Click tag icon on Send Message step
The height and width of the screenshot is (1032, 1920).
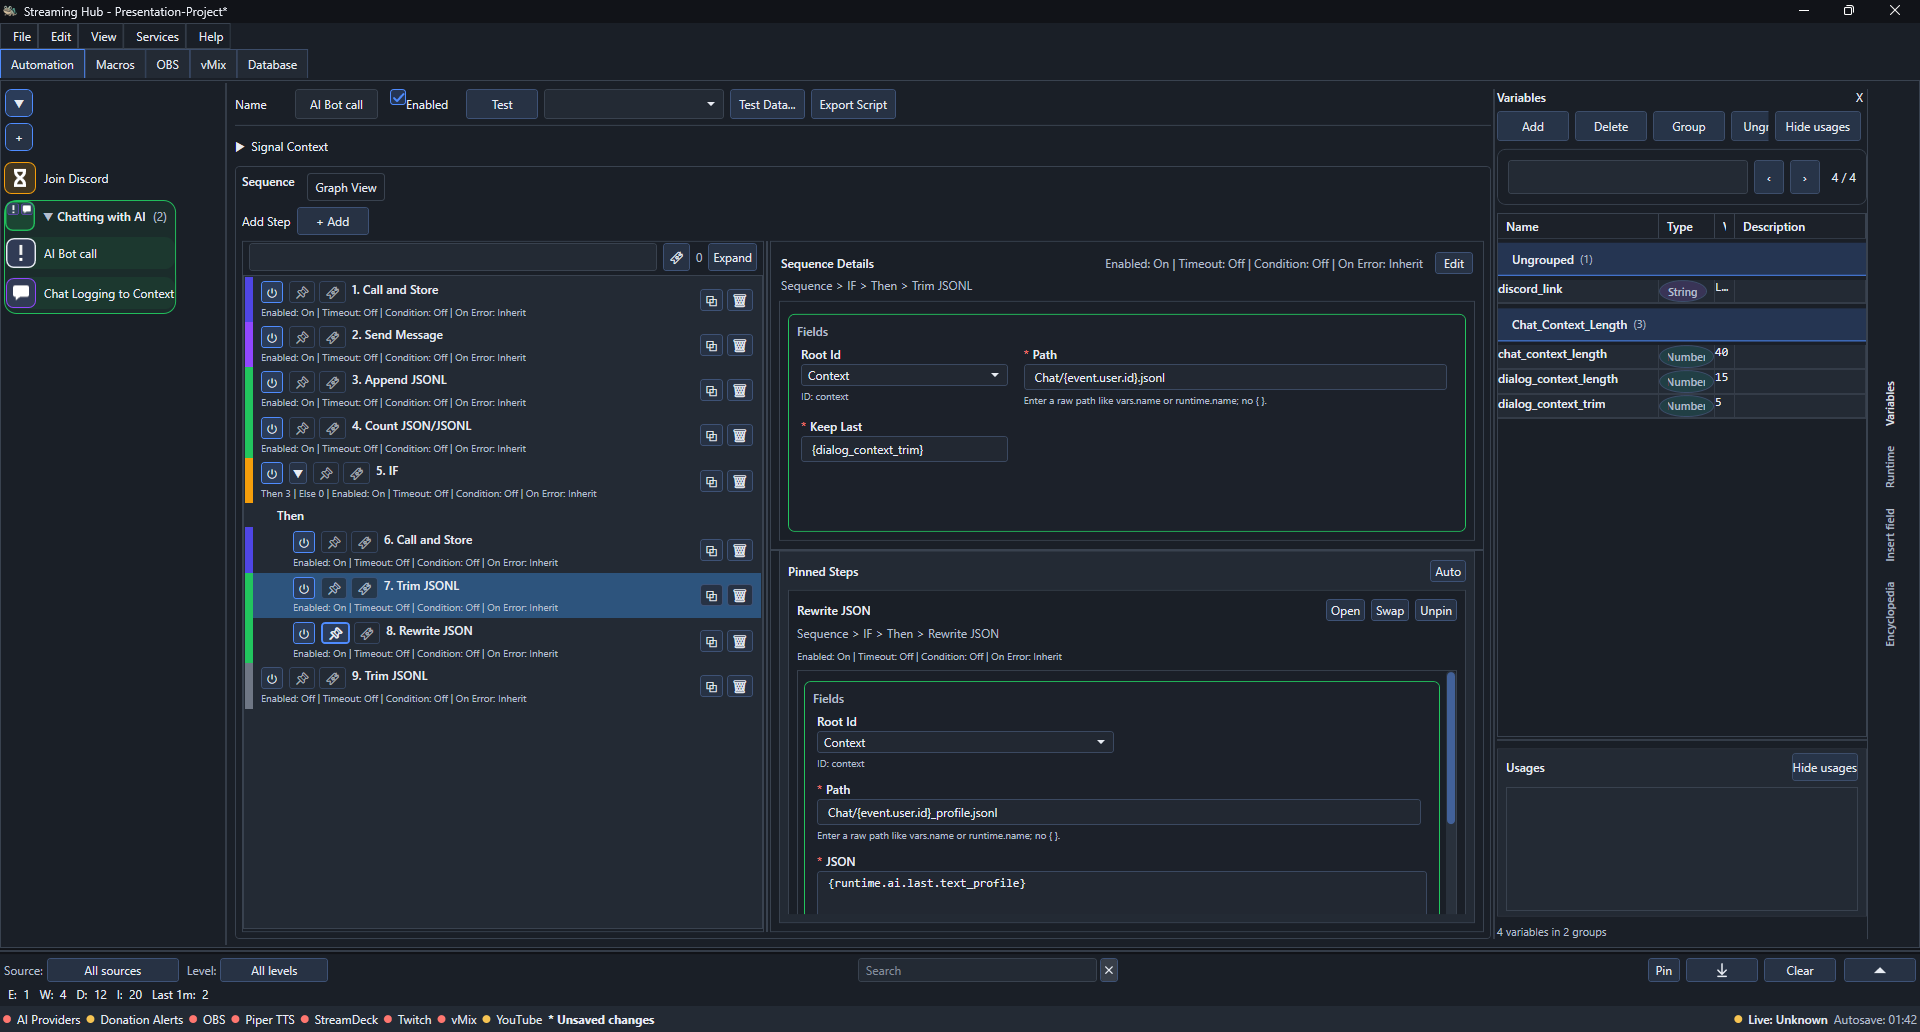333,338
